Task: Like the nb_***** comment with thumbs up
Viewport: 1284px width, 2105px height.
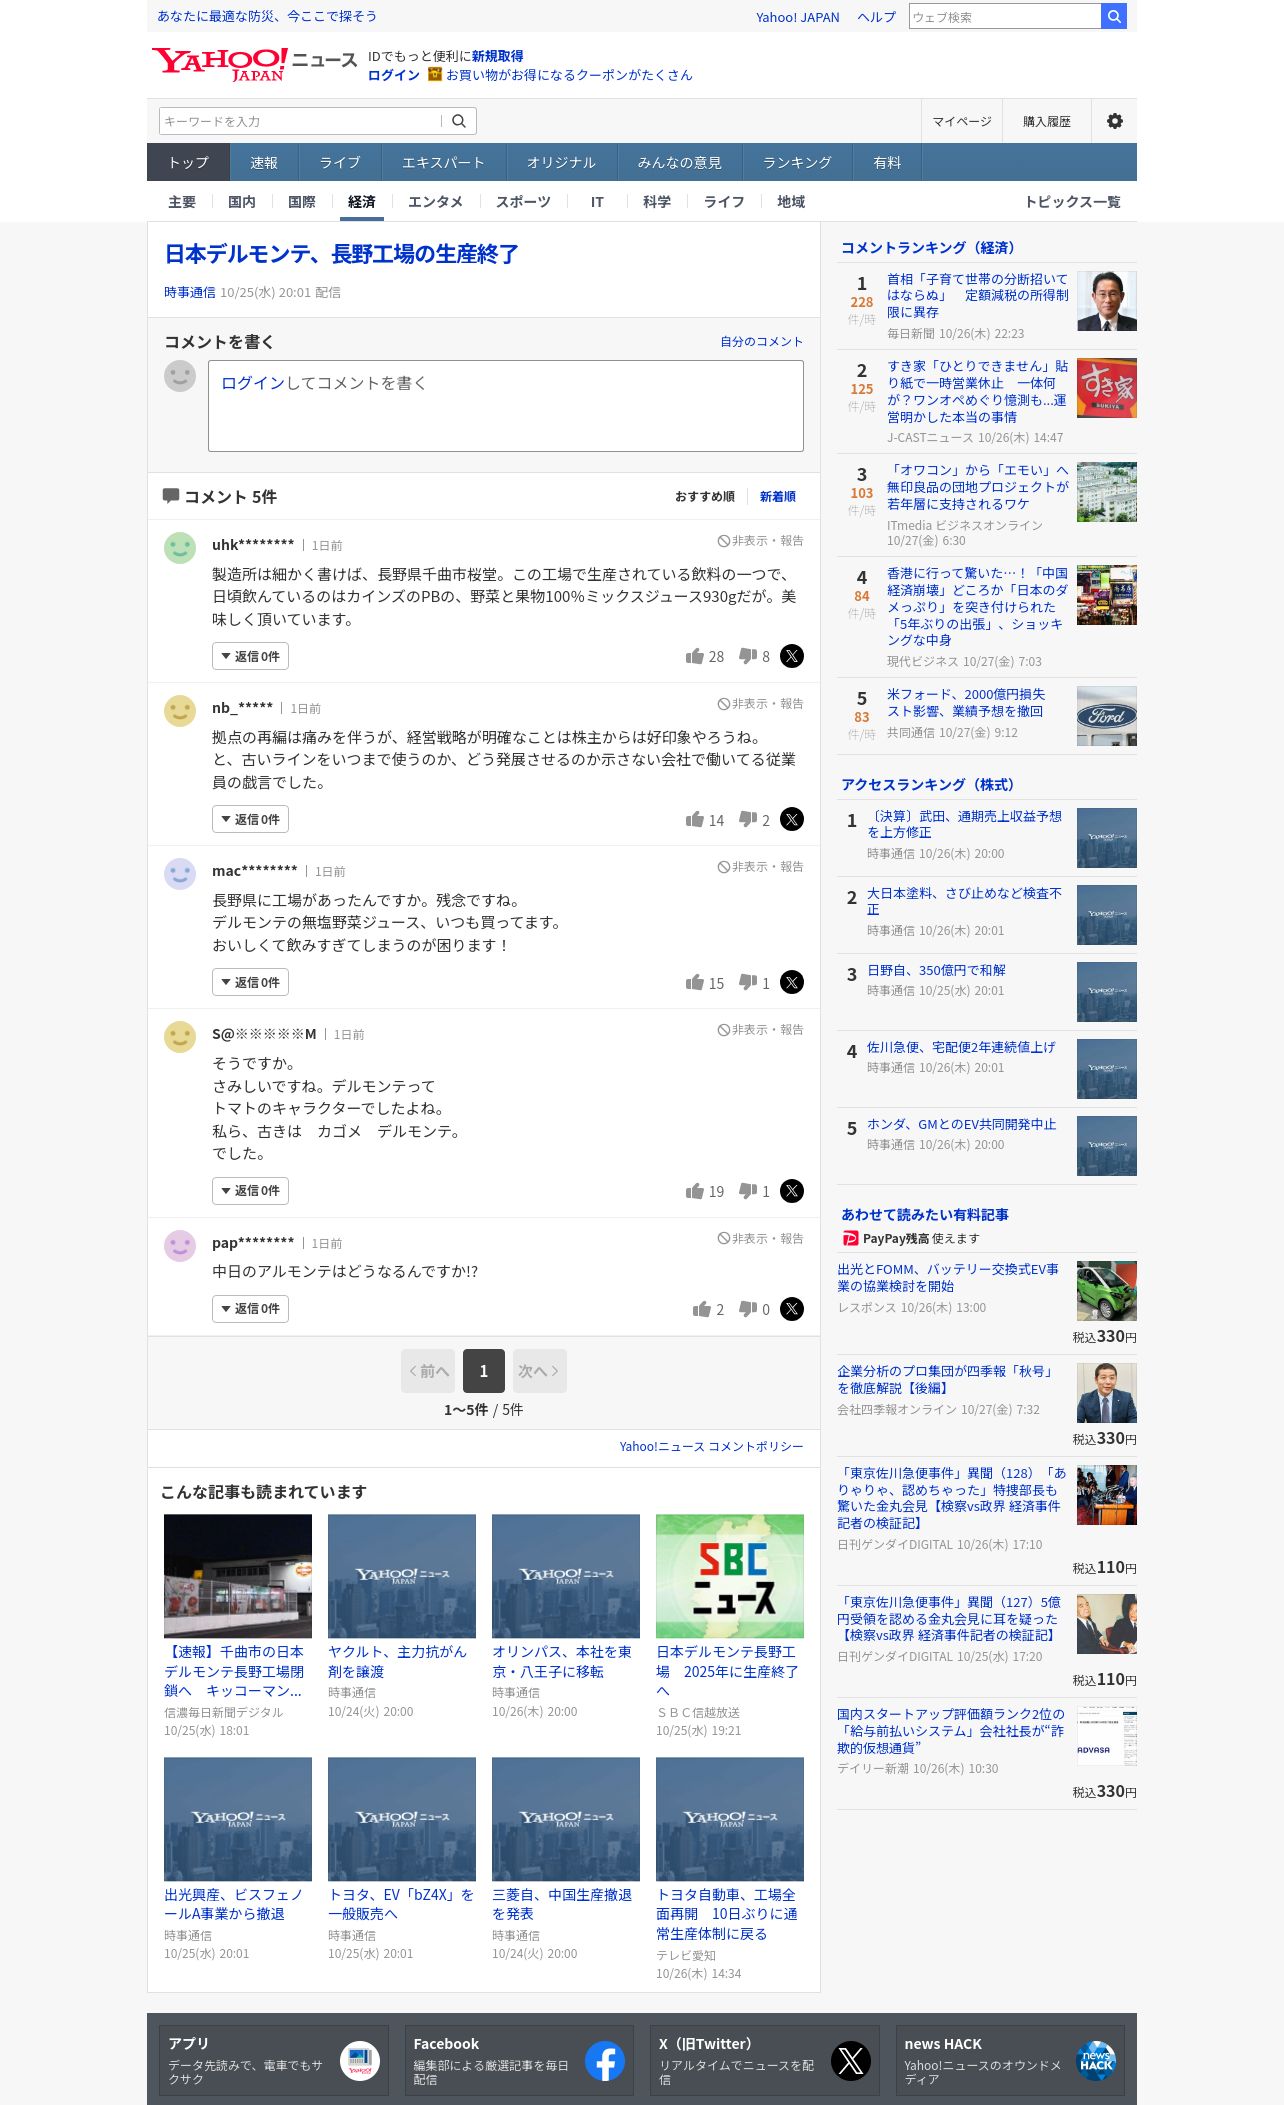Action: (695, 819)
